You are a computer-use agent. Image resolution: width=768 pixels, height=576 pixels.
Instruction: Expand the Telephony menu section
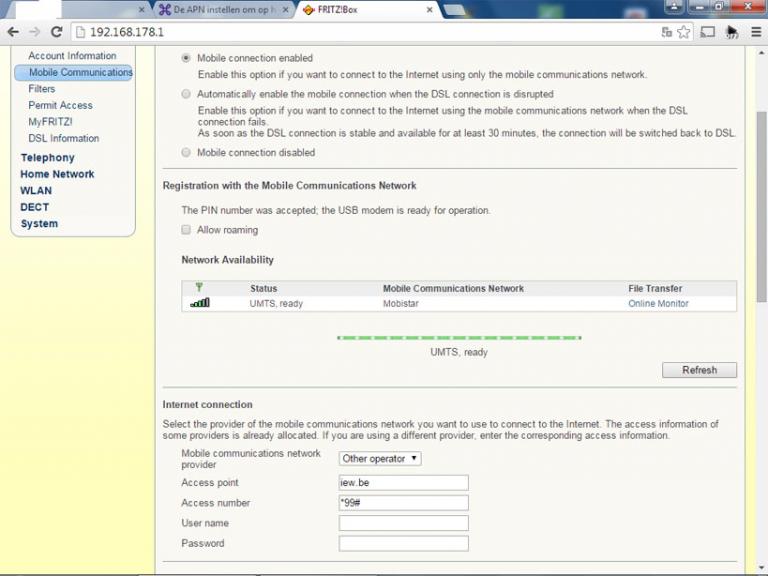tap(47, 158)
